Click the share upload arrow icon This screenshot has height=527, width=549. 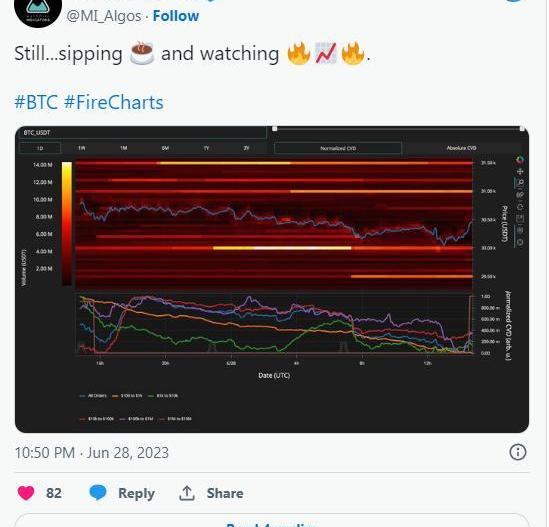pyautogui.click(x=187, y=493)
